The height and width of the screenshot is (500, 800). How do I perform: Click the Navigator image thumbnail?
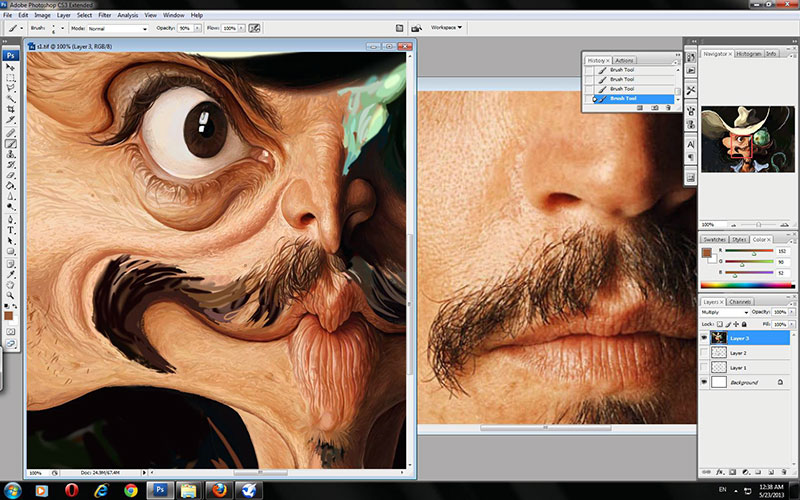coord(747,139)
